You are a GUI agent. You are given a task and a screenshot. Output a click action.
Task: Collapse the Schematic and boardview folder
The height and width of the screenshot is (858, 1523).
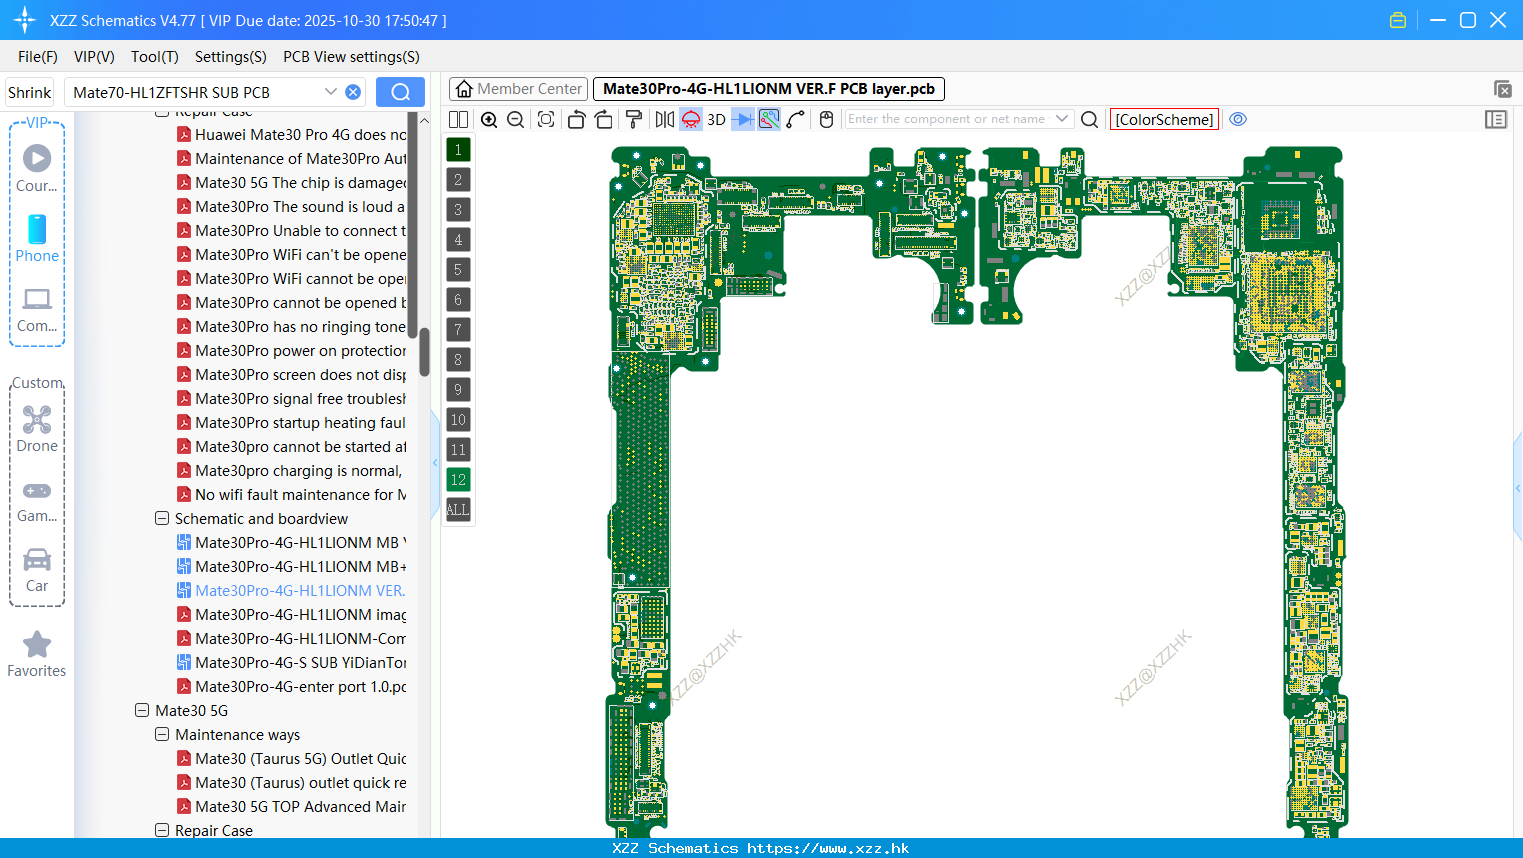click(x=162, y=518)
